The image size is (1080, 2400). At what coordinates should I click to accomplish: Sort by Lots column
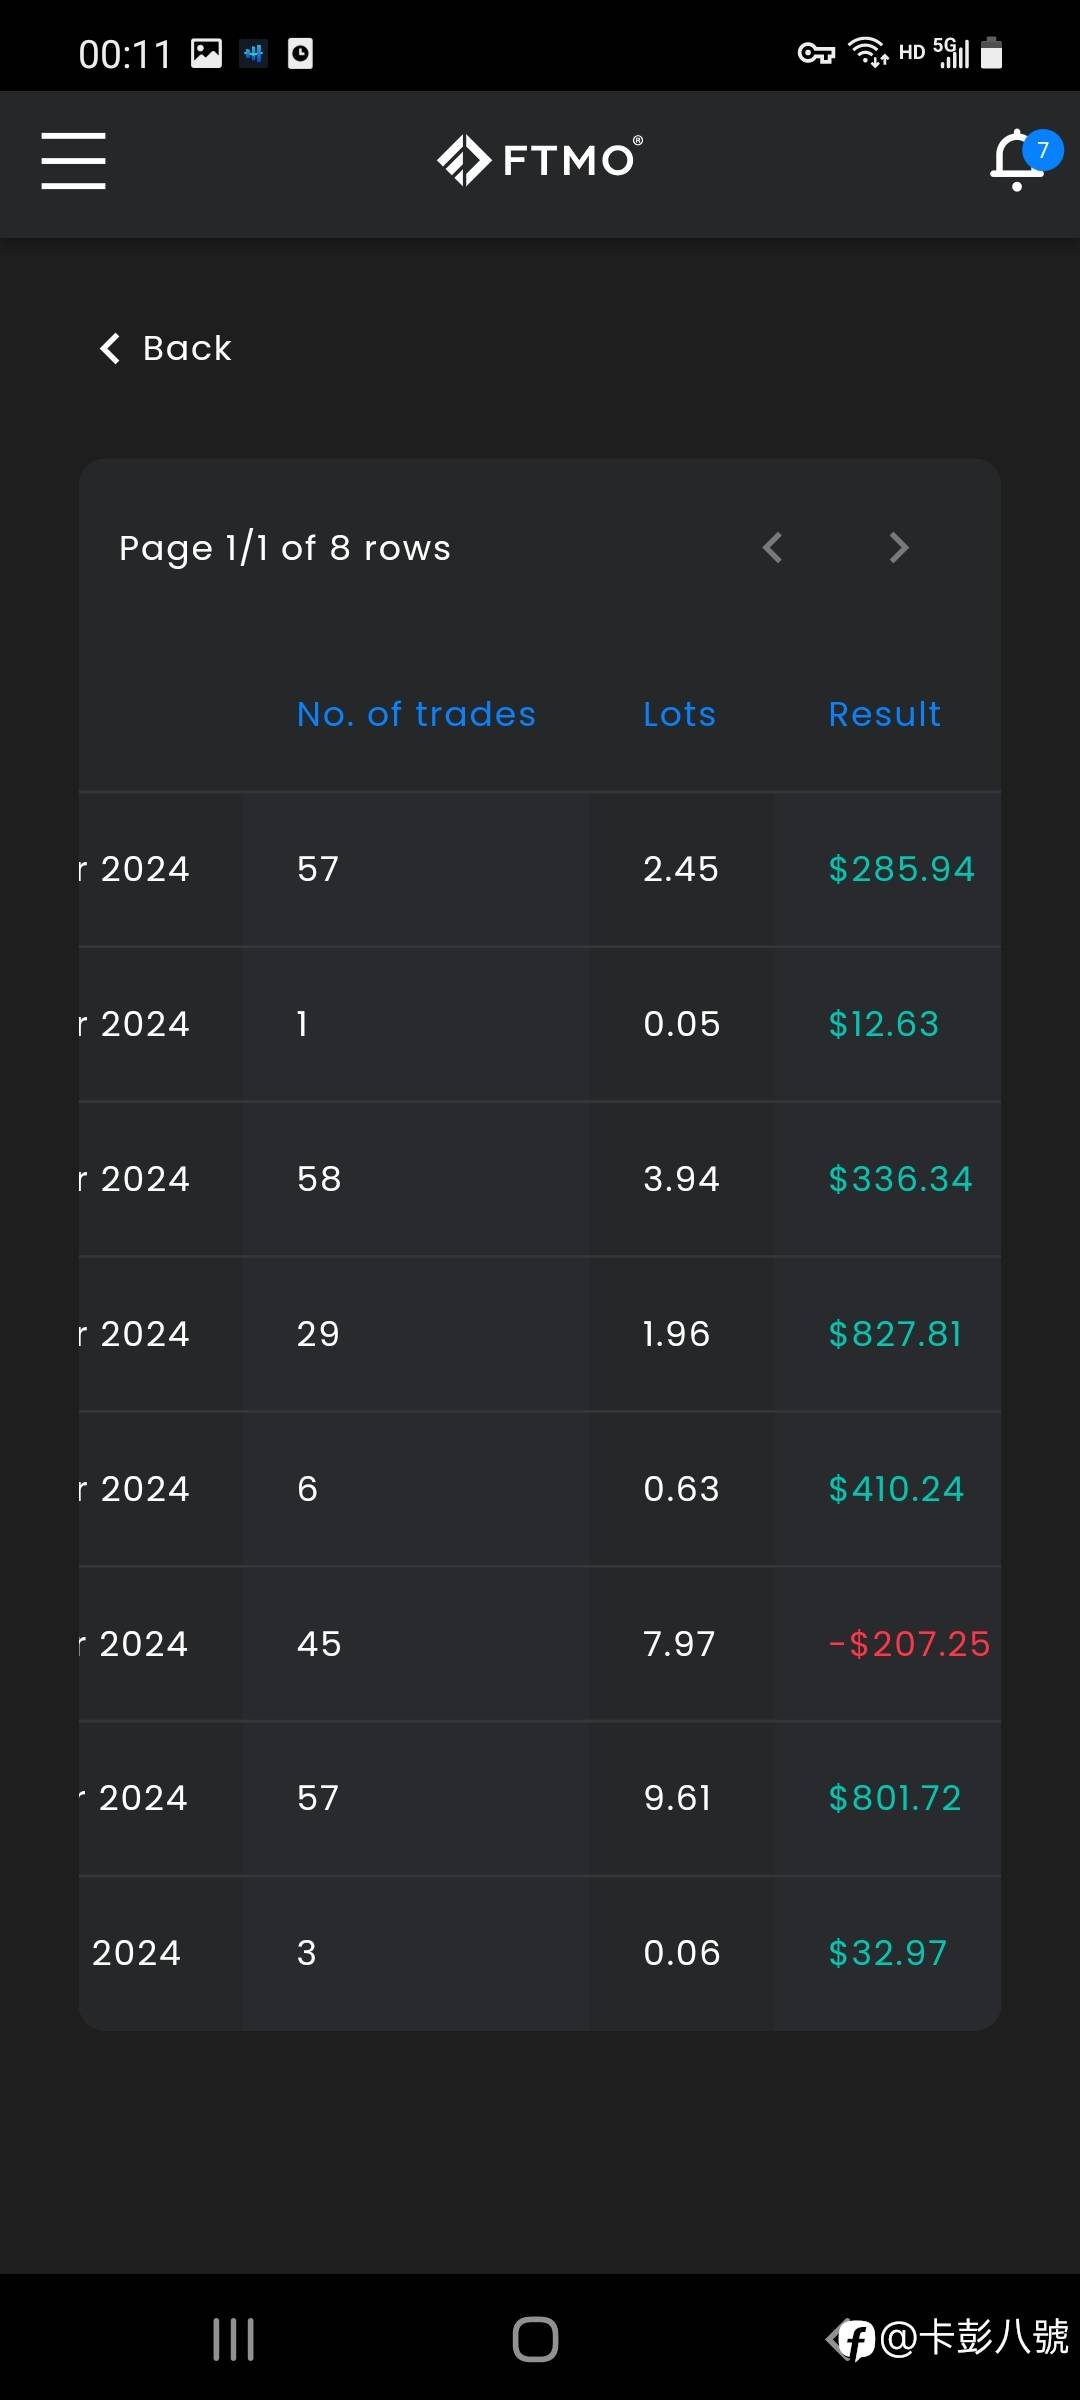coord(679,714)
